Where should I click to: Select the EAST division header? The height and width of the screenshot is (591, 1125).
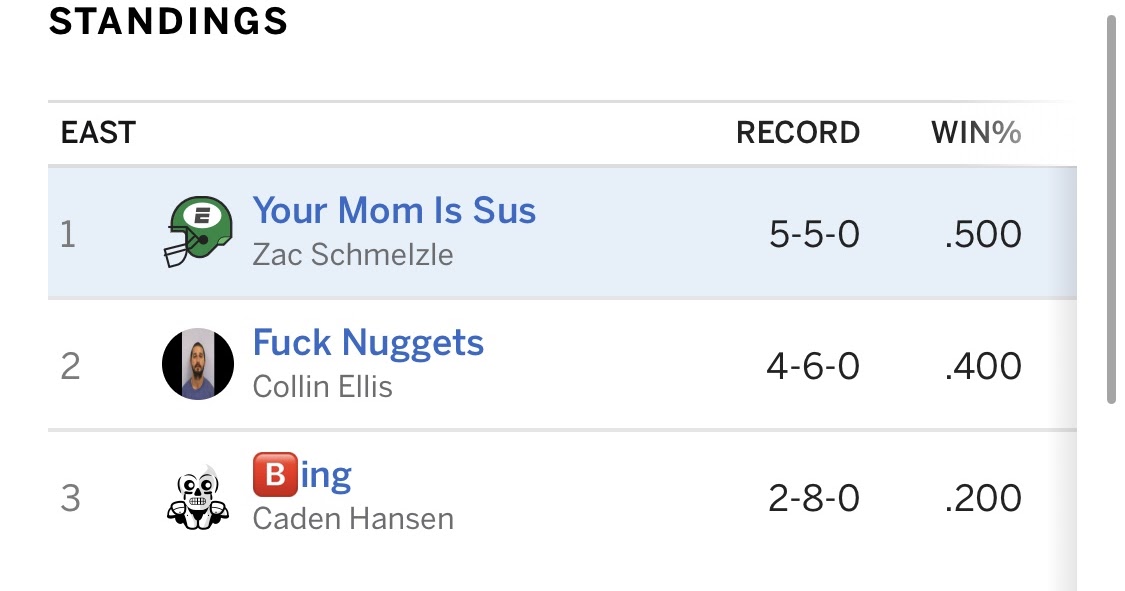[97, 132]
